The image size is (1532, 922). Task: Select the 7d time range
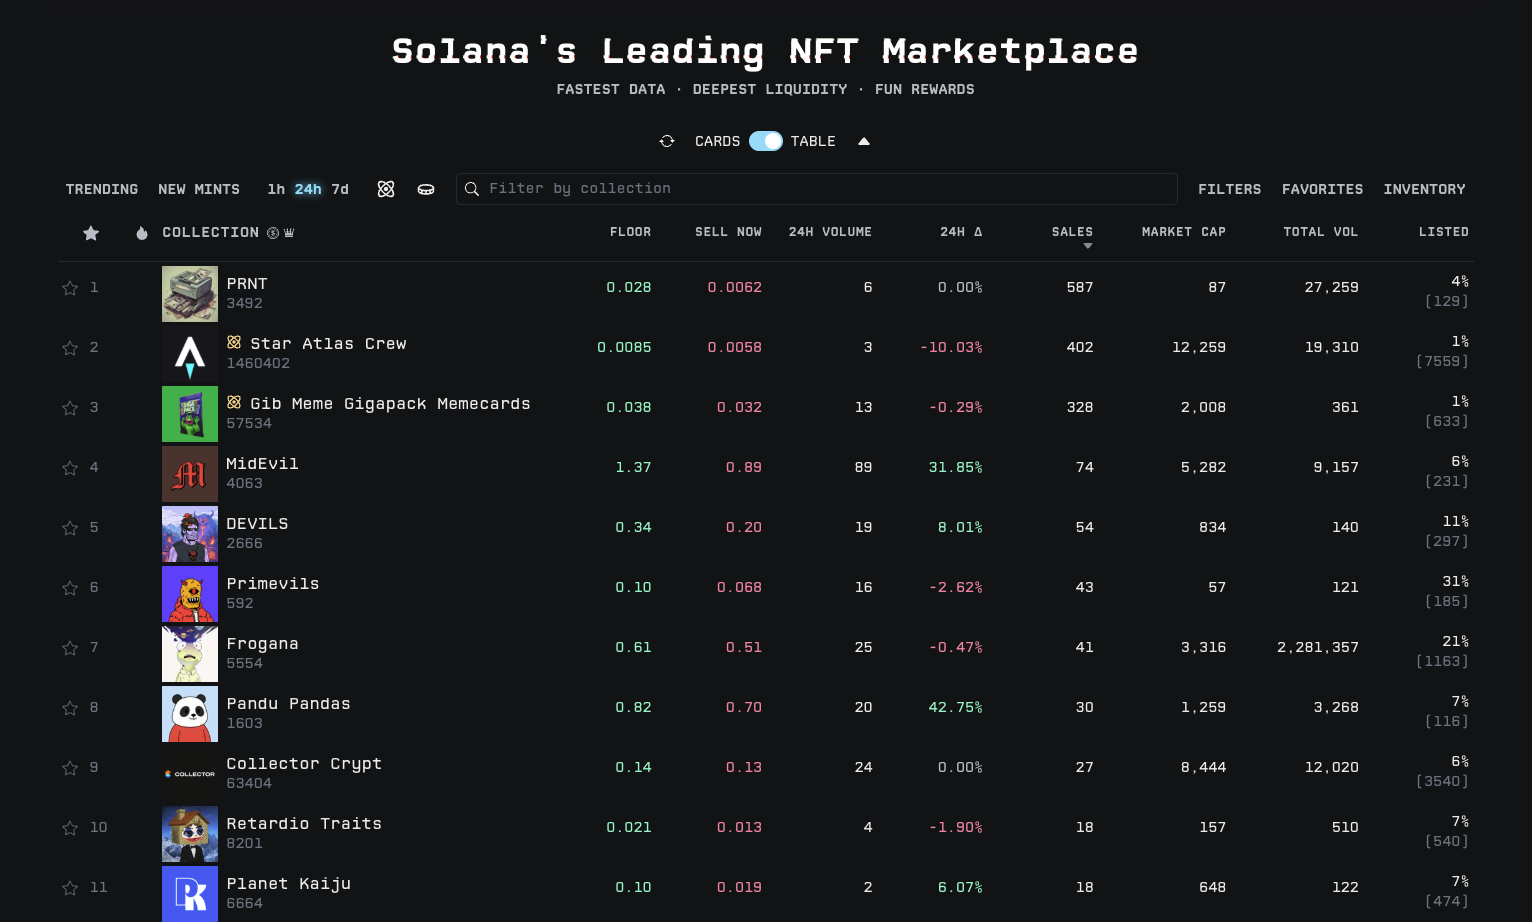click(340, 189)
